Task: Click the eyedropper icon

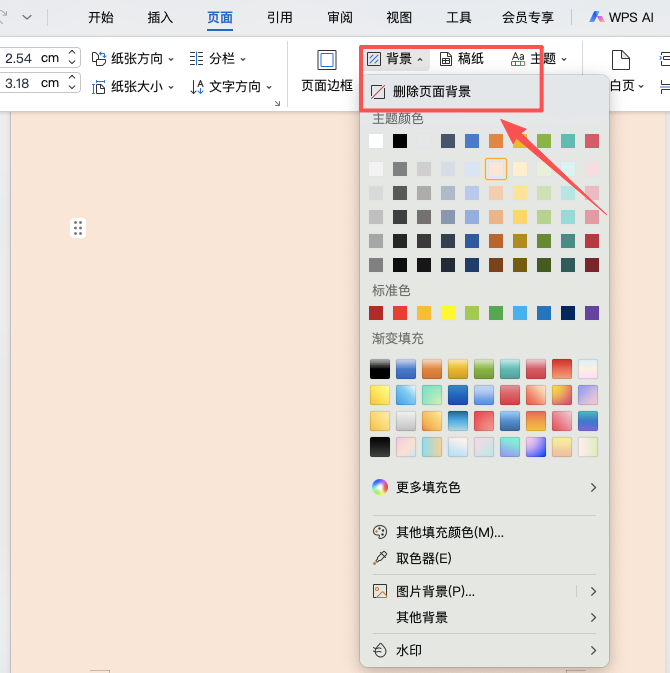Action: point(380,558)
